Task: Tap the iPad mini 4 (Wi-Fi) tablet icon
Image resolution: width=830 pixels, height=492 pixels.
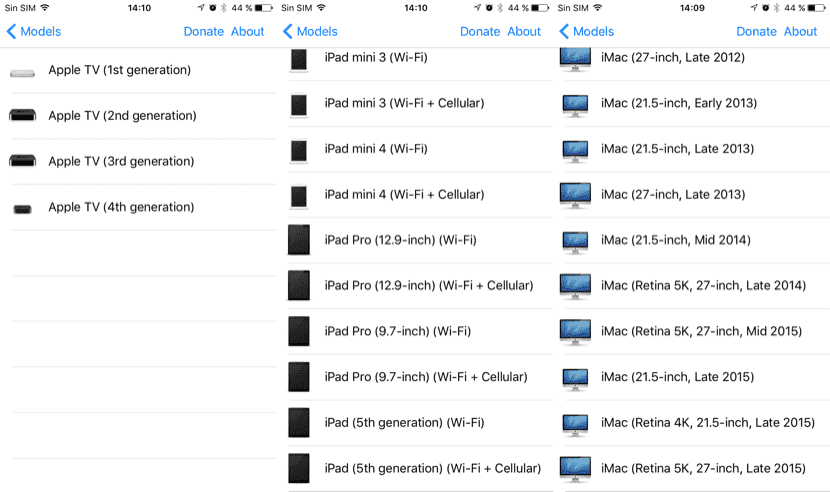Action: 299,151
